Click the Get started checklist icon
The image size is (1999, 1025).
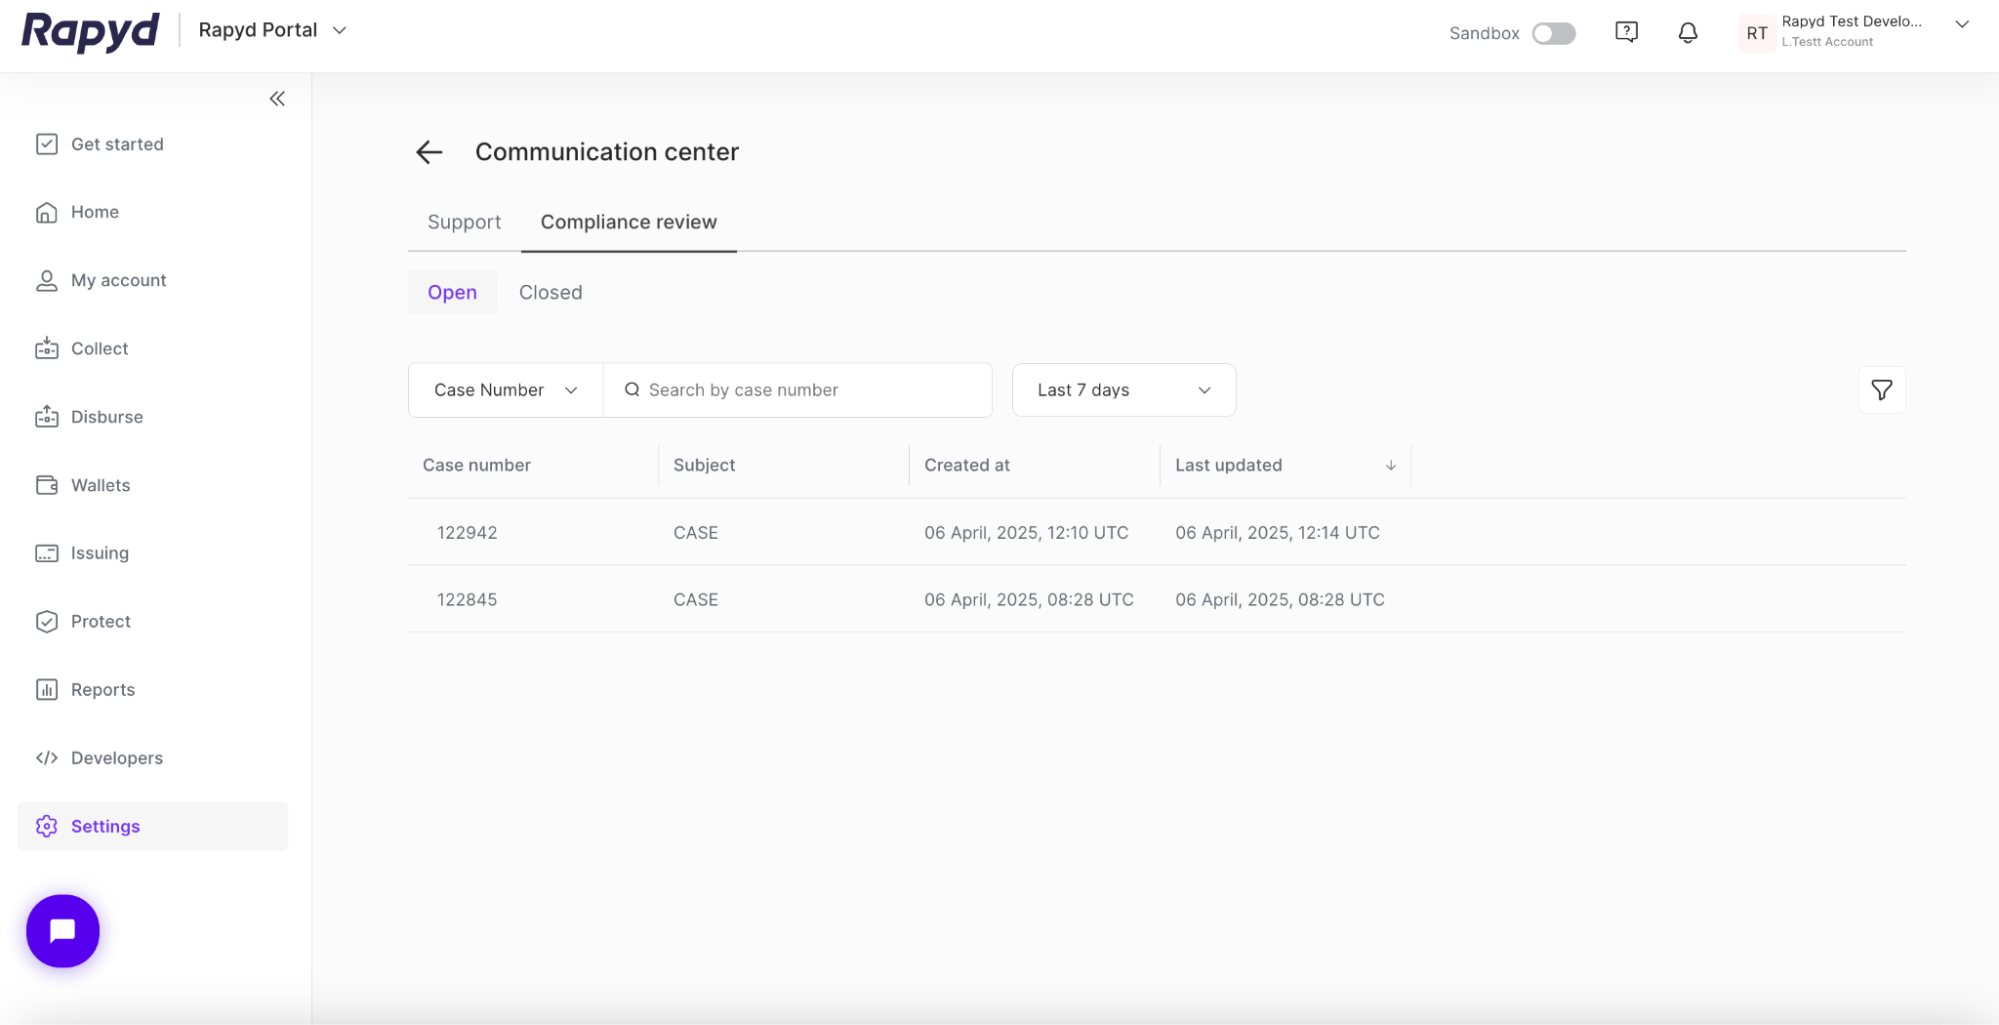(x=46, y=144)
